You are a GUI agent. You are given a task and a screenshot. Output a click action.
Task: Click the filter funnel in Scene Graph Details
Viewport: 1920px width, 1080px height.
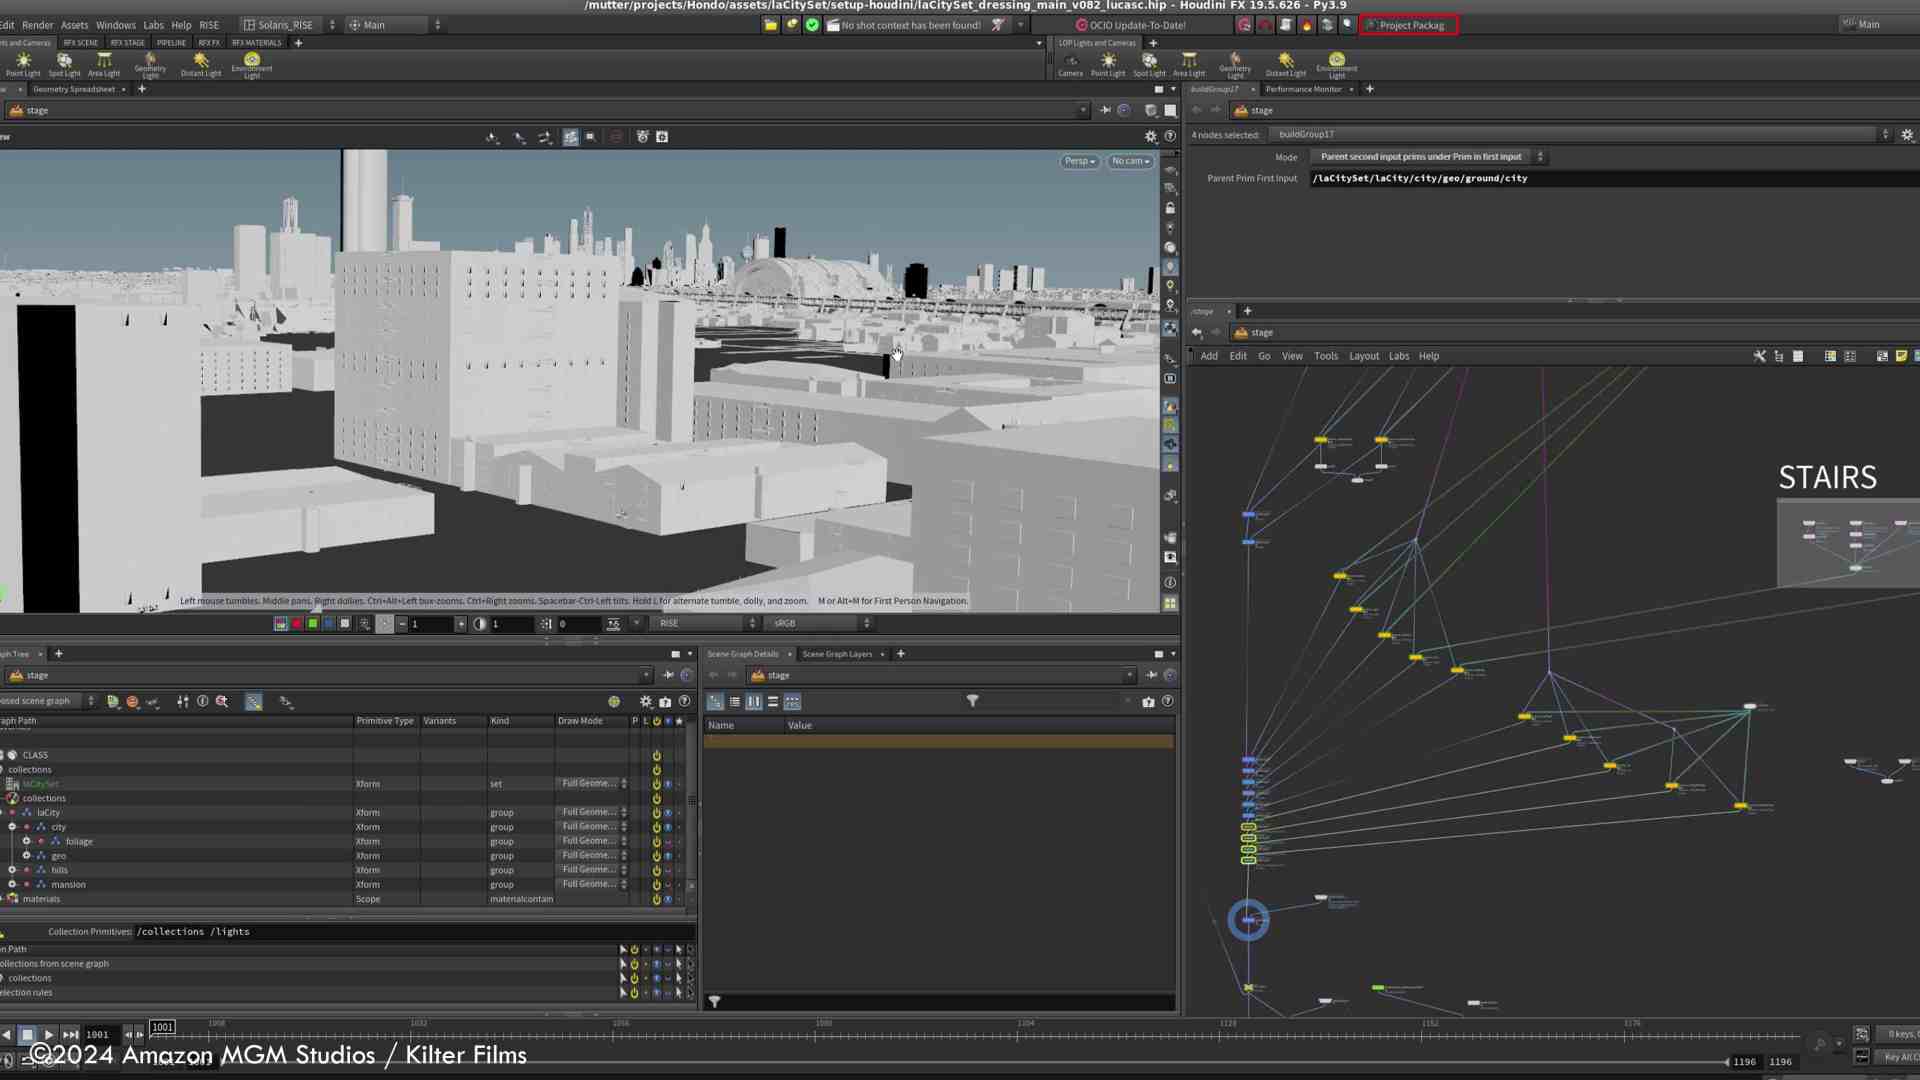(972, 701)
